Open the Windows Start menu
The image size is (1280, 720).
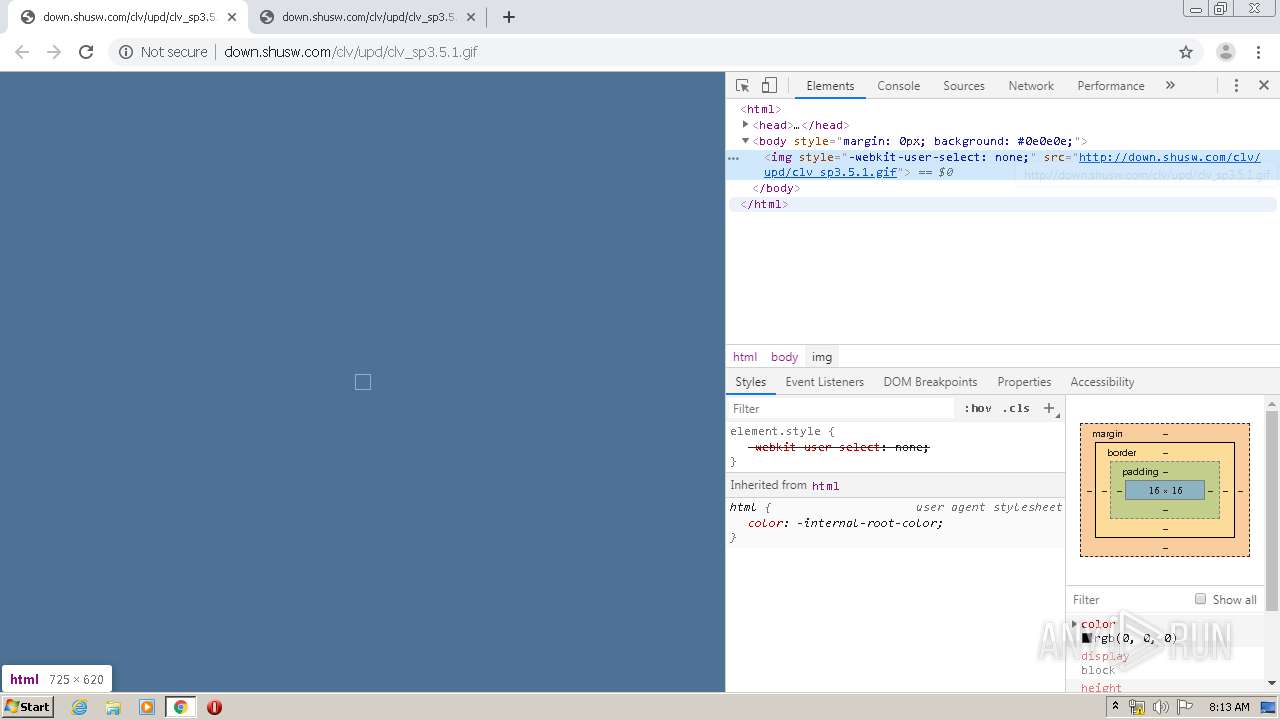[28, 707]
